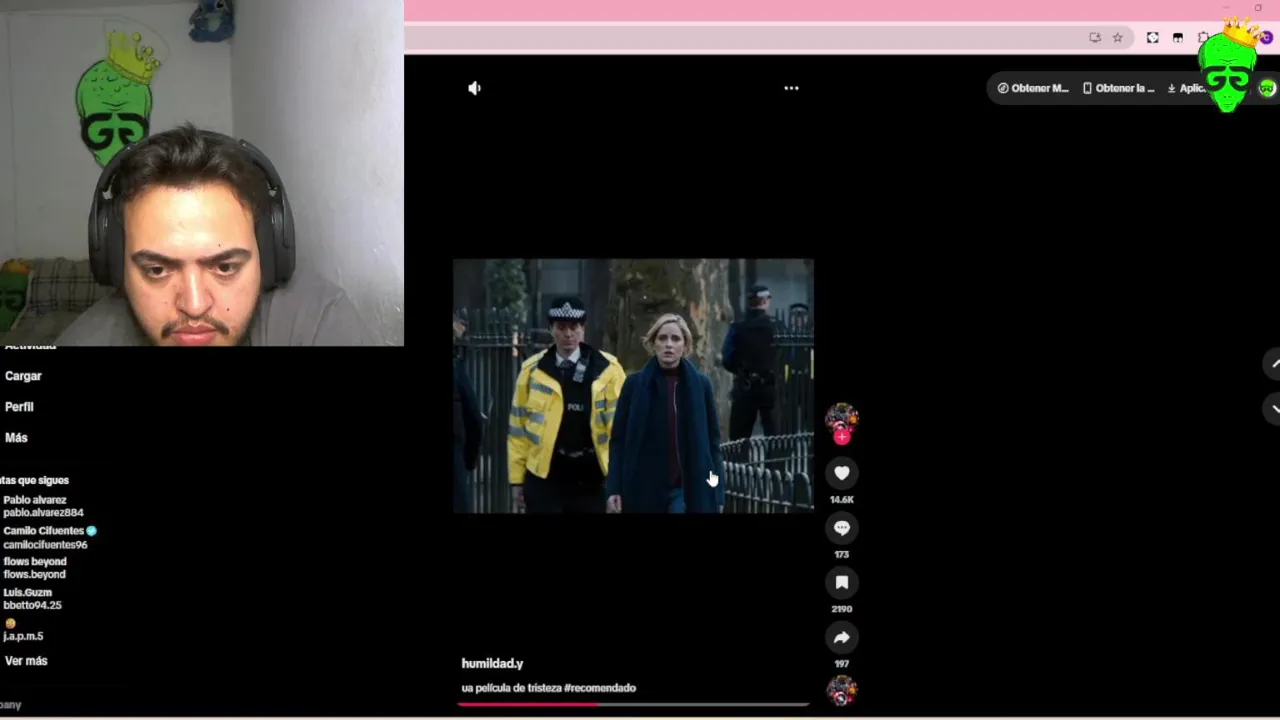This screenshot has width=1280, height=720.
Task: Maximize the browser window
Action: pyautogui.click(x=1258, y=8)
